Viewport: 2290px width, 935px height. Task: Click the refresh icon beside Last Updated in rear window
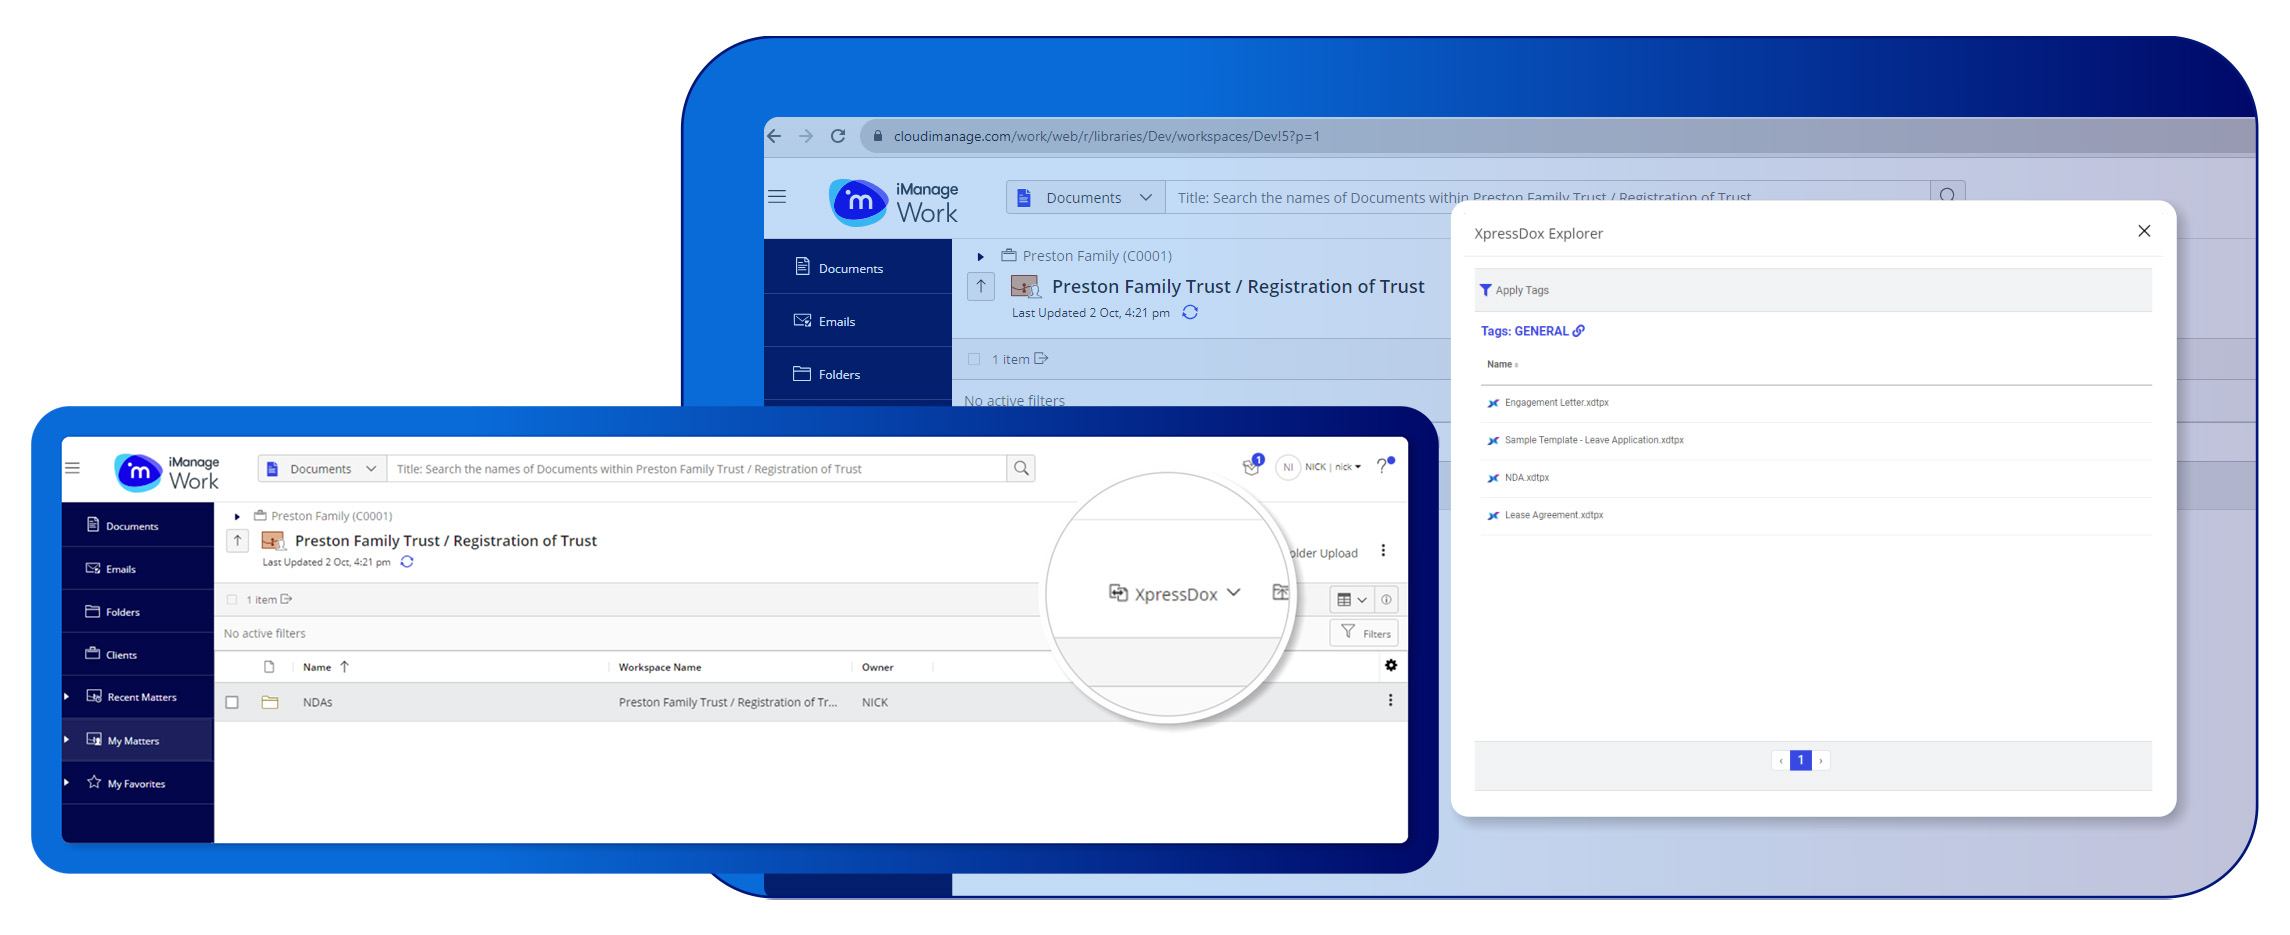[1190, 312]
